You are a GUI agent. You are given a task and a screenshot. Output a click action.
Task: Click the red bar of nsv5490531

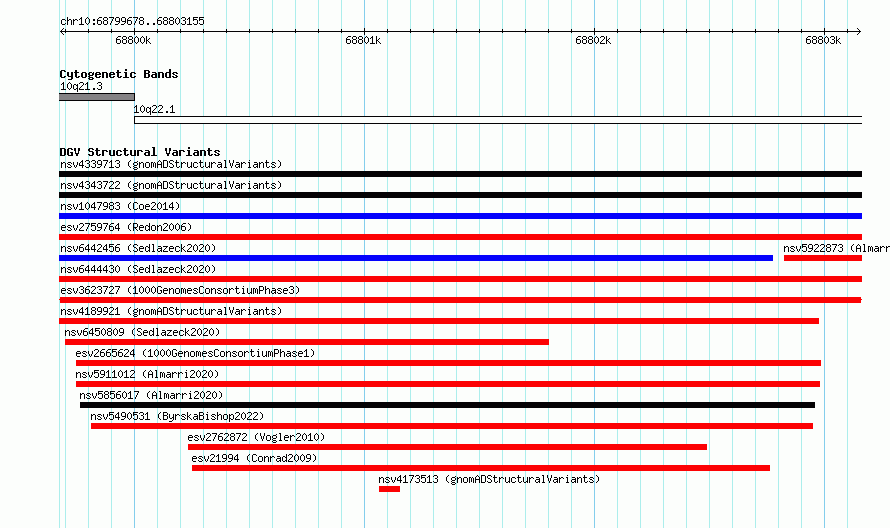[x=452, y=426]
